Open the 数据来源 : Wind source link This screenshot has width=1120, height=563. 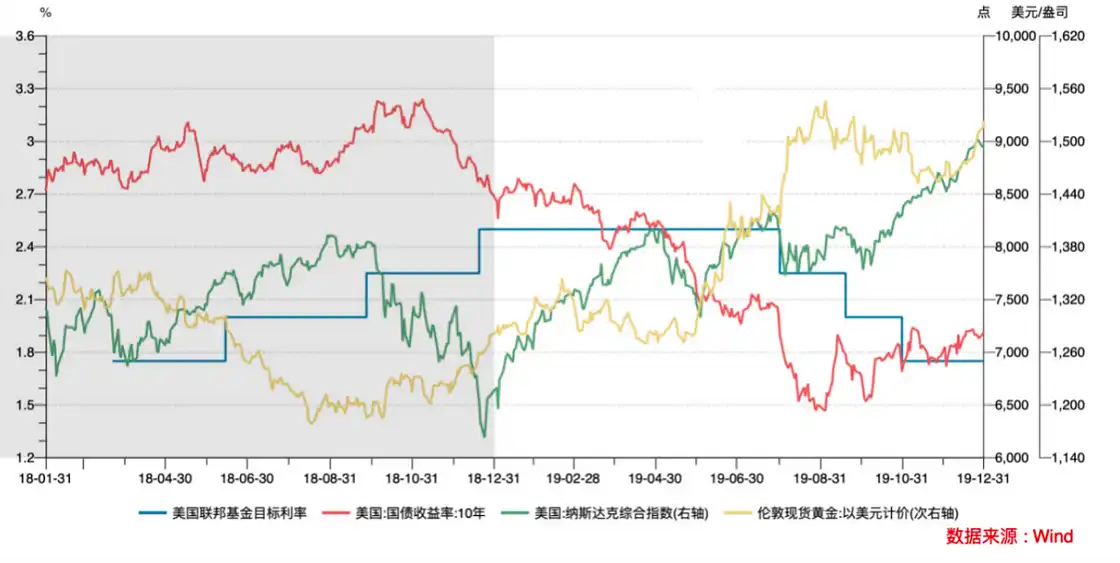[x=1009, y=537]
